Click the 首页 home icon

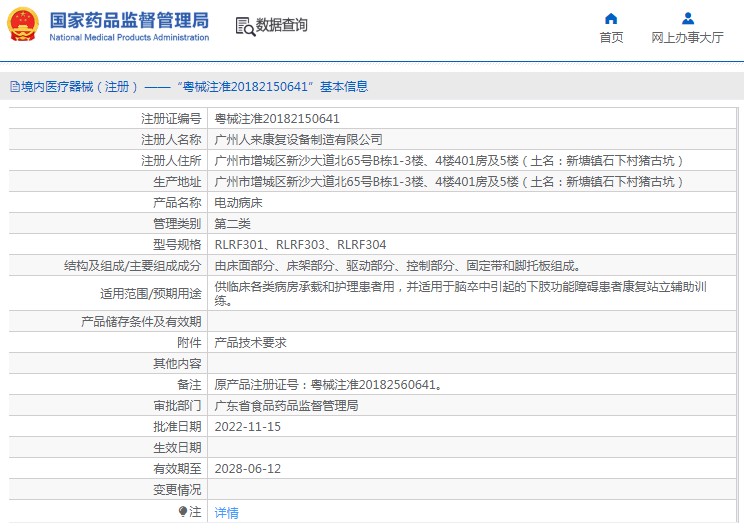[611, 19]
